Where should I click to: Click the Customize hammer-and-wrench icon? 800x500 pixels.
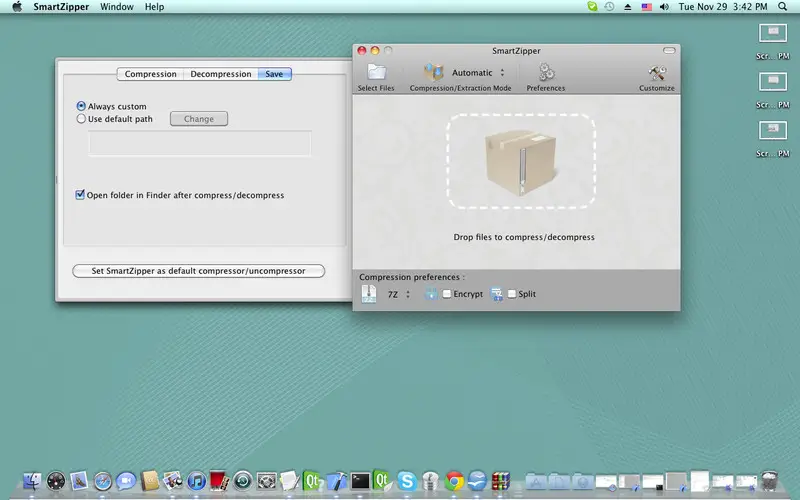[657, 73]
